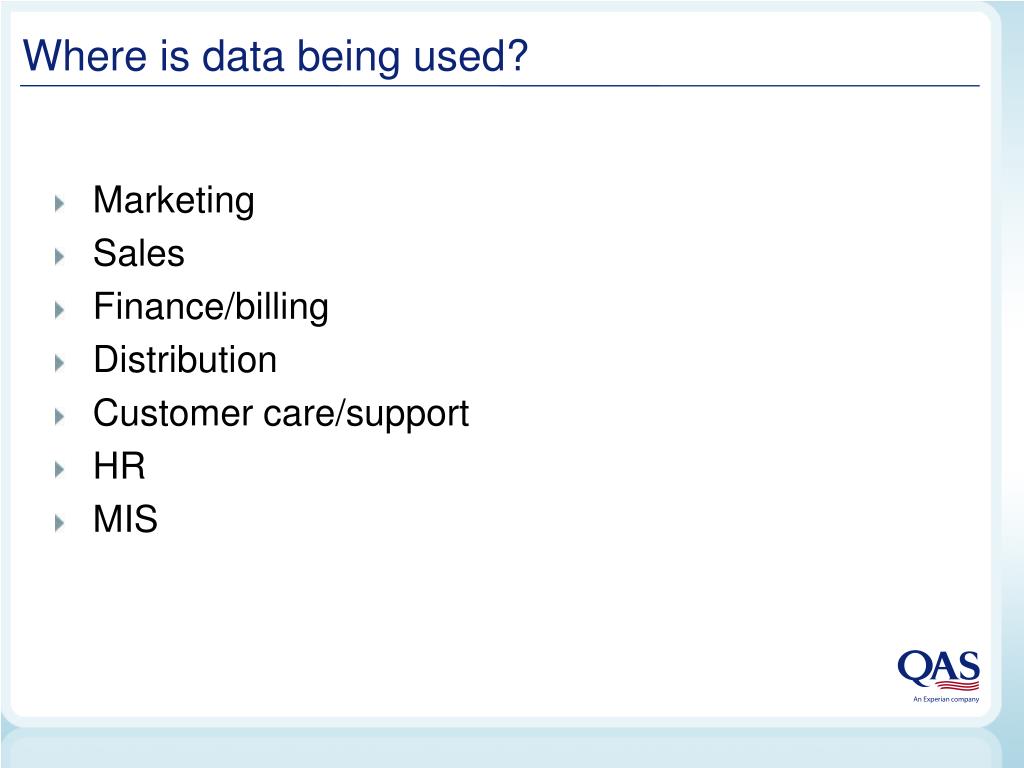
Task: Click the arrow bullet beside Marketing
Action: 59,203
